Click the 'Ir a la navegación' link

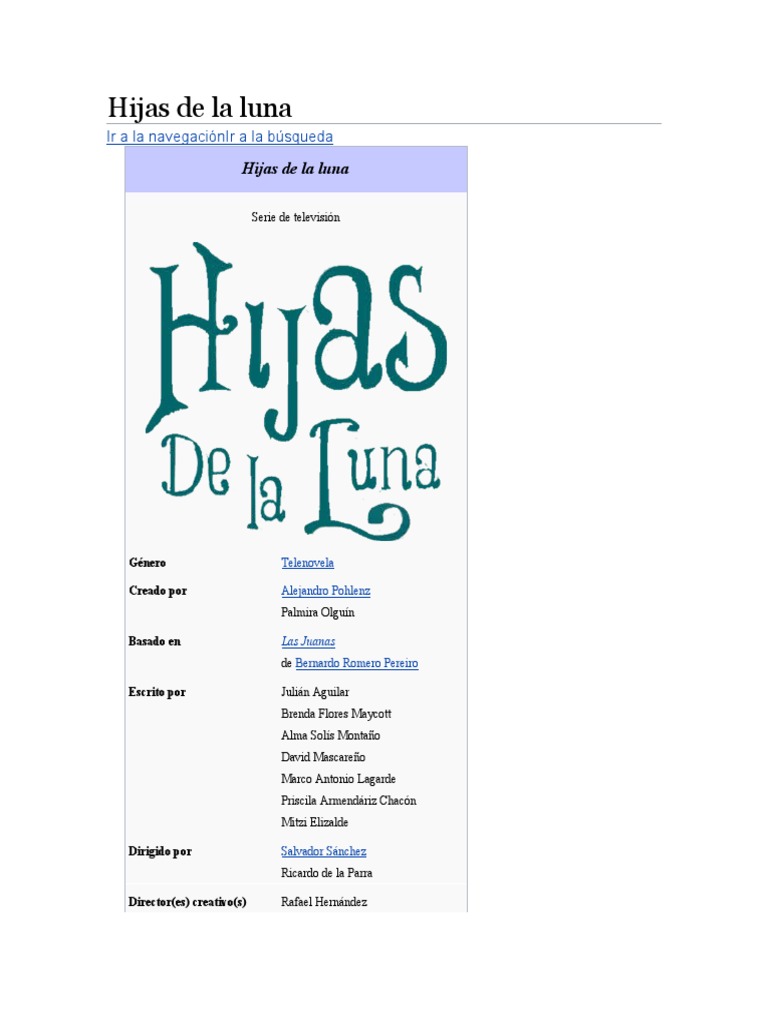point(166,136)
